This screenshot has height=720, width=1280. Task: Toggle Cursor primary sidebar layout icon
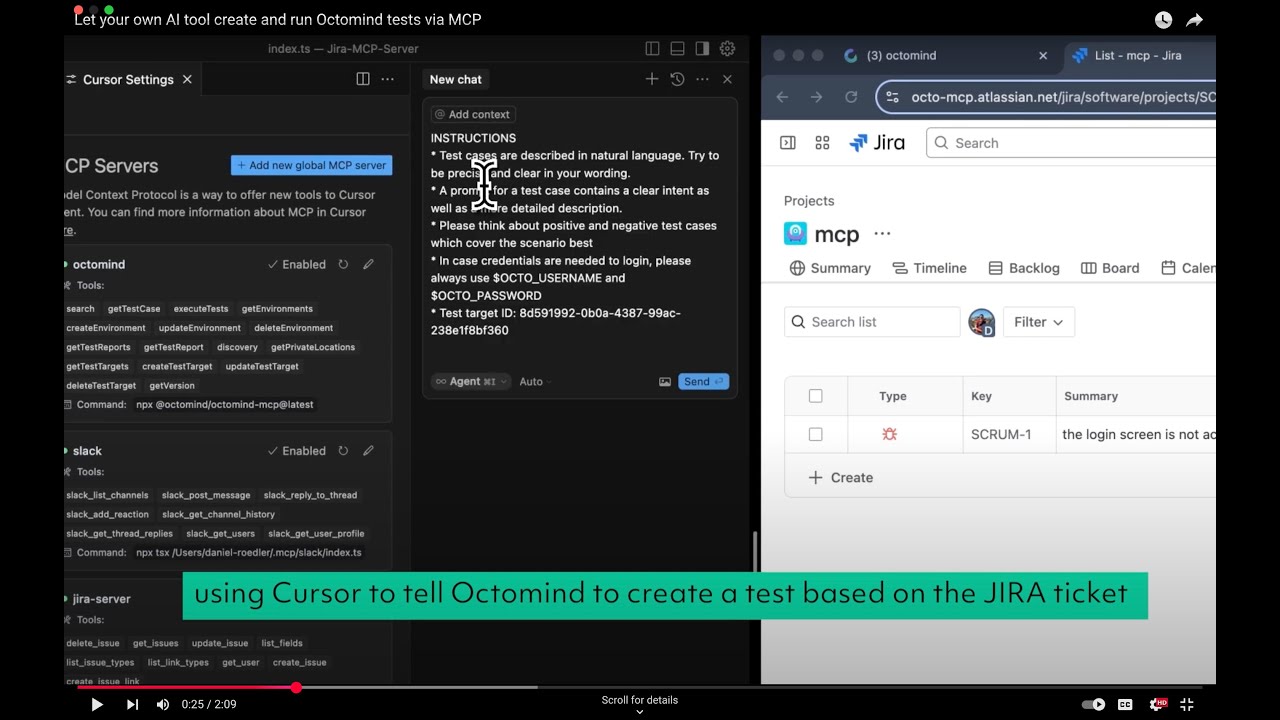(652, 49)
